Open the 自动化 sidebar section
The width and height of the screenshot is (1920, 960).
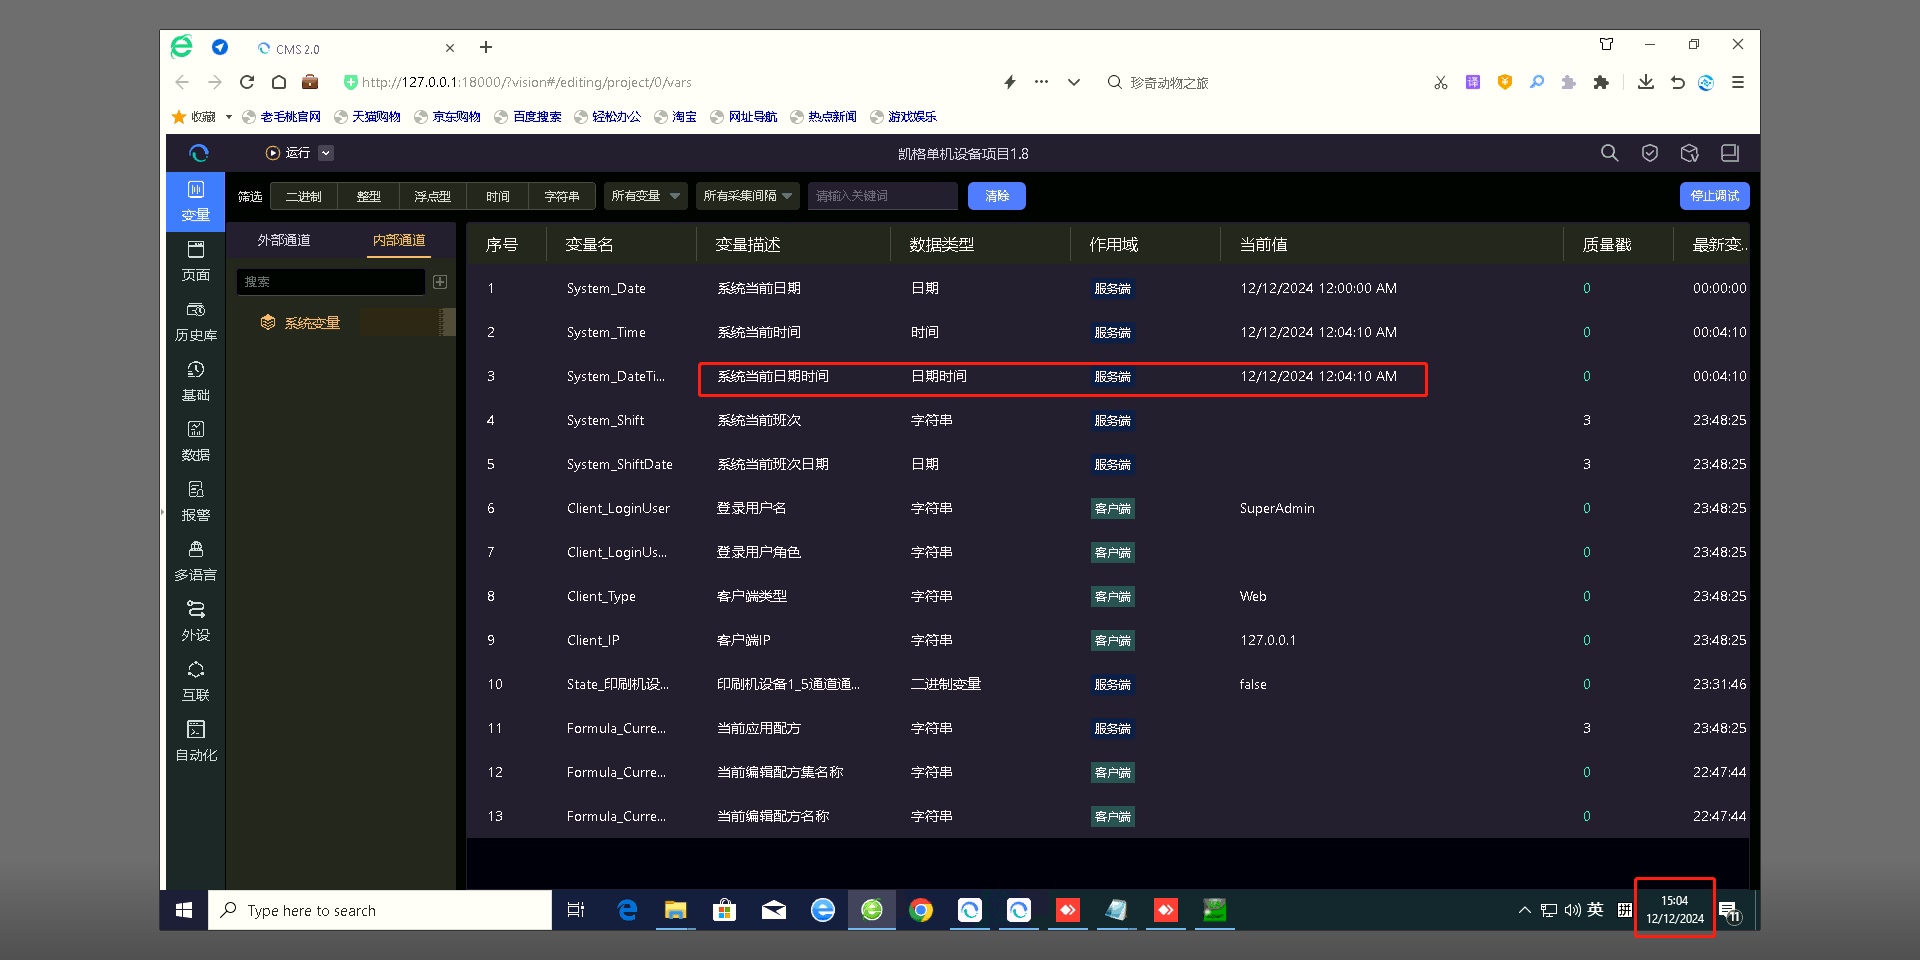[x=196, y=741]
